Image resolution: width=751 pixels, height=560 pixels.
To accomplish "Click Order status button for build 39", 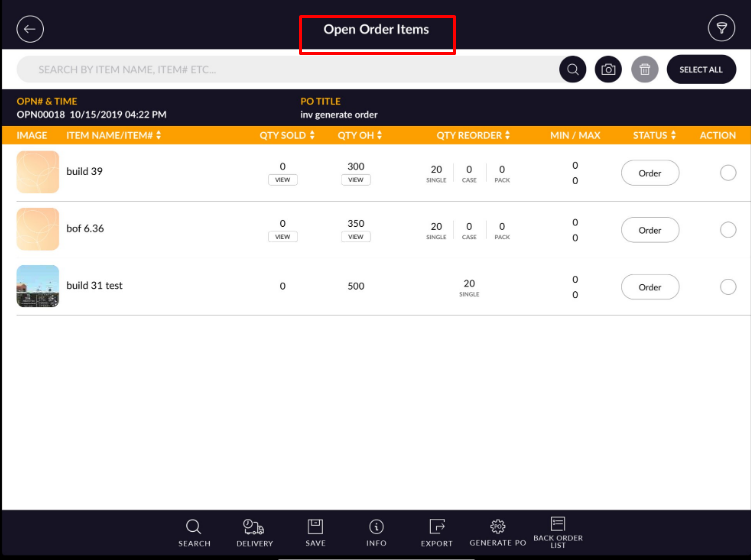I will [650, 173].
